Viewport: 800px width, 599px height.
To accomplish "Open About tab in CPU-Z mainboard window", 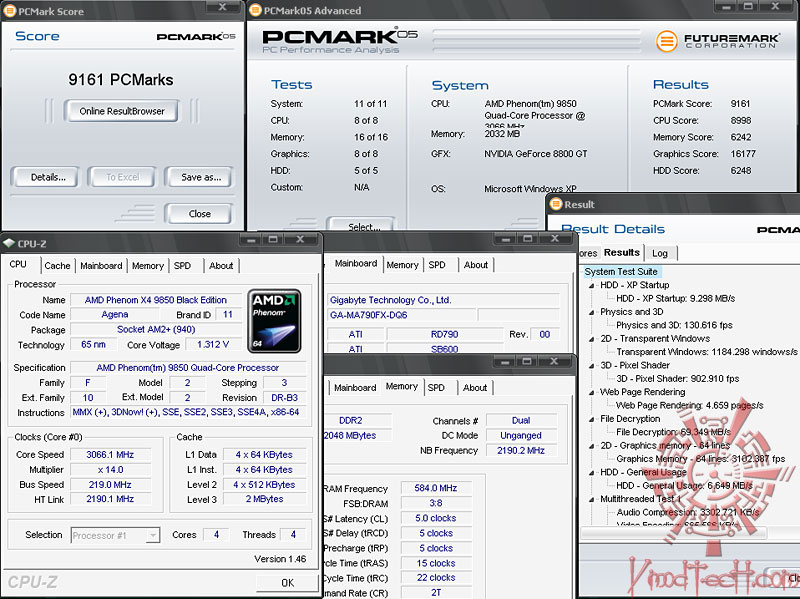I will tap(476, 265).
